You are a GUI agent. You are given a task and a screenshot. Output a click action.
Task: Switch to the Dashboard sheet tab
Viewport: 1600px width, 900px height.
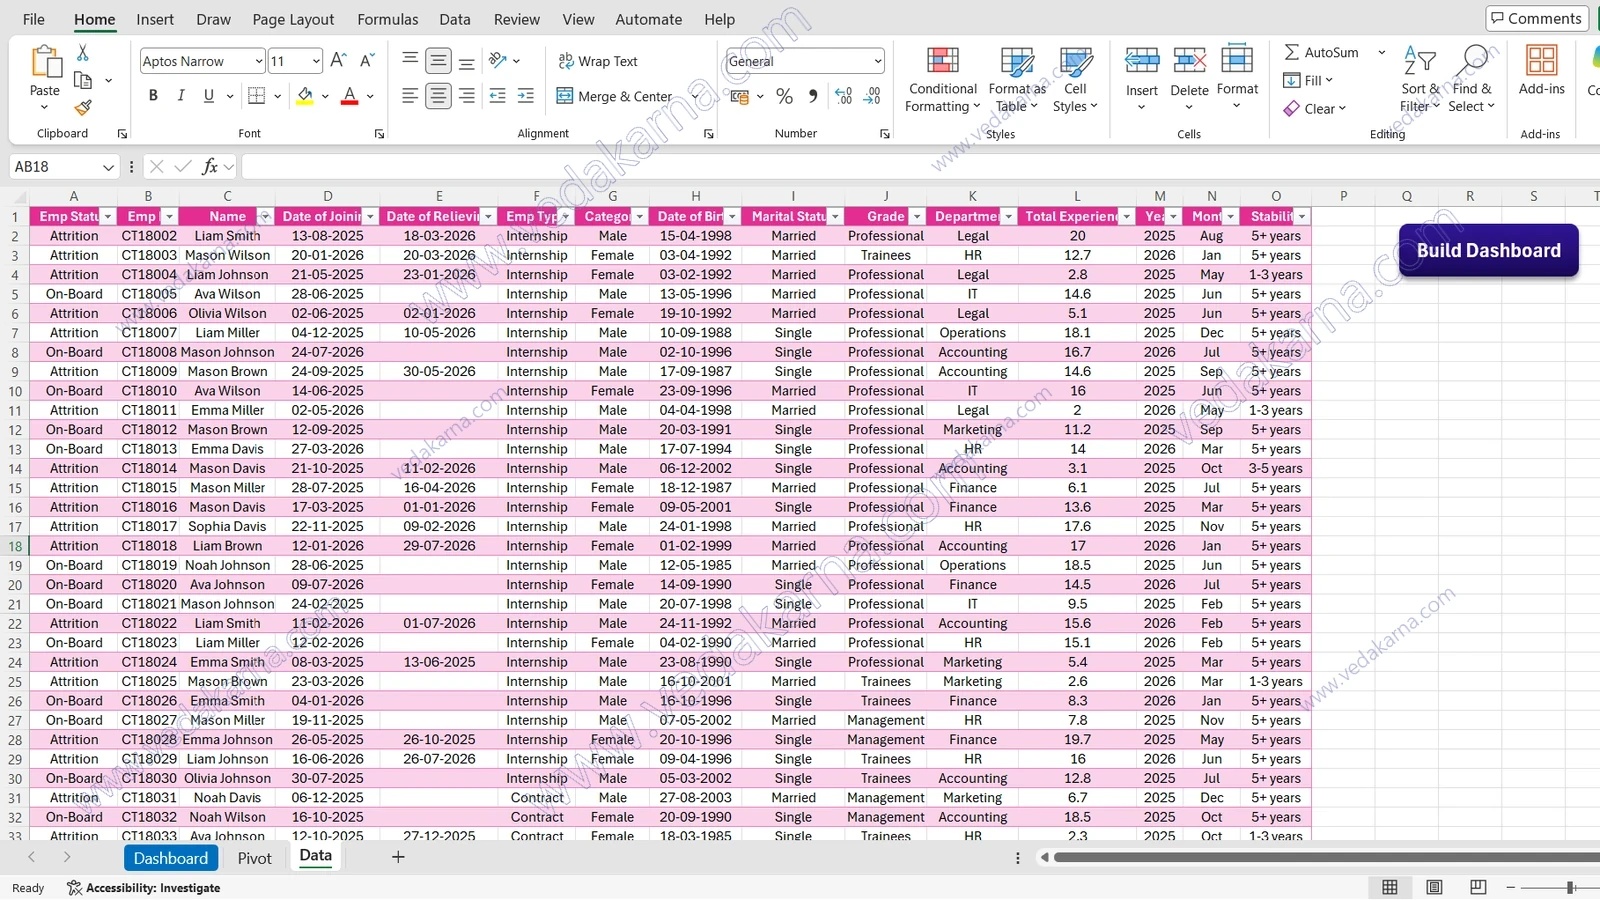[171, 858]
